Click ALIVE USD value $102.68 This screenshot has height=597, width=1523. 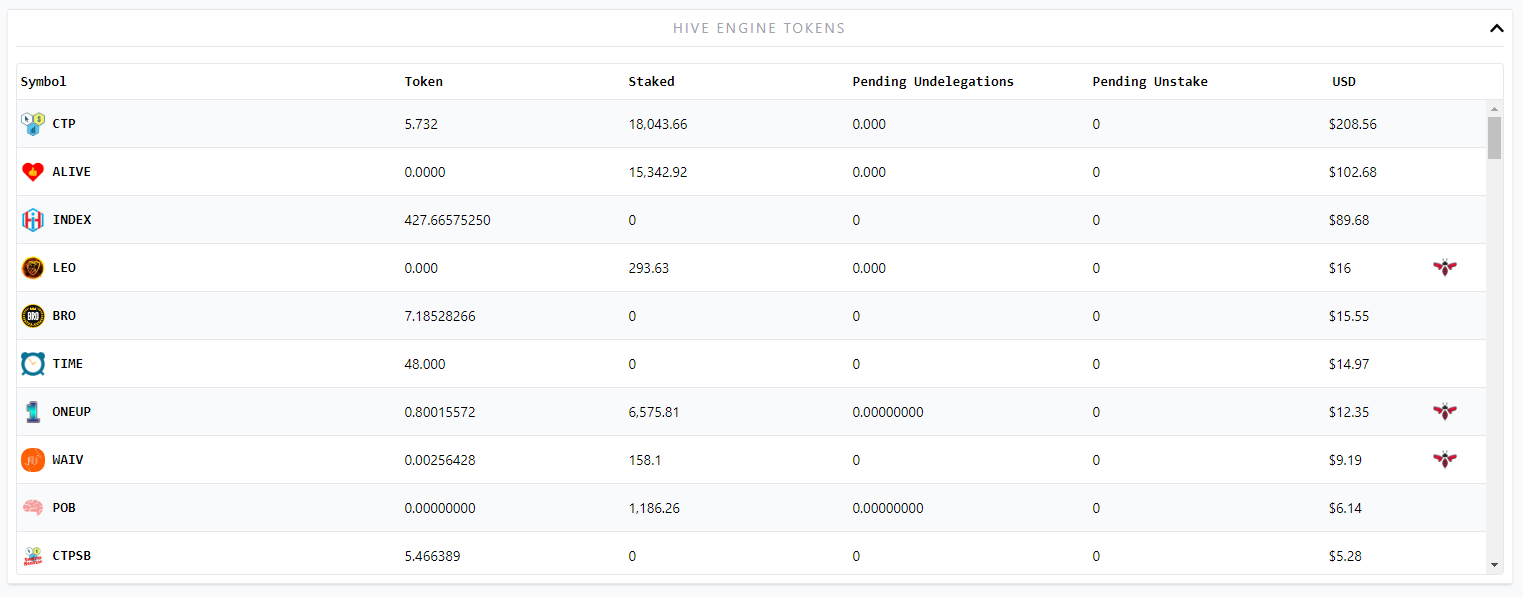click(x=1353, y=172)
